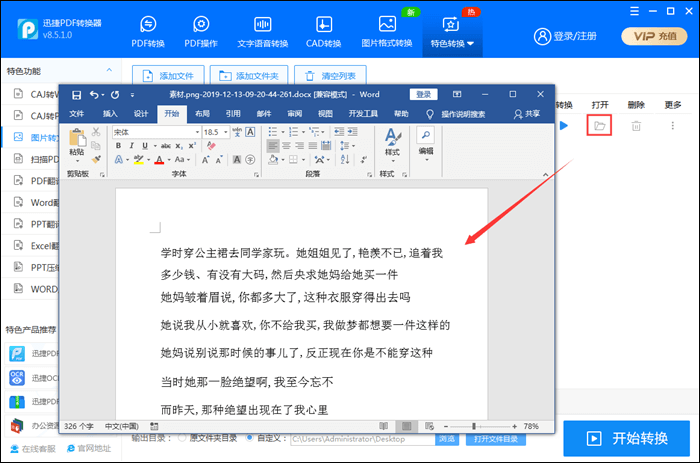This screenshot has width=700, height=463.
Task: Switch to the 设计 ribbon tab
Action: (141, 114)
